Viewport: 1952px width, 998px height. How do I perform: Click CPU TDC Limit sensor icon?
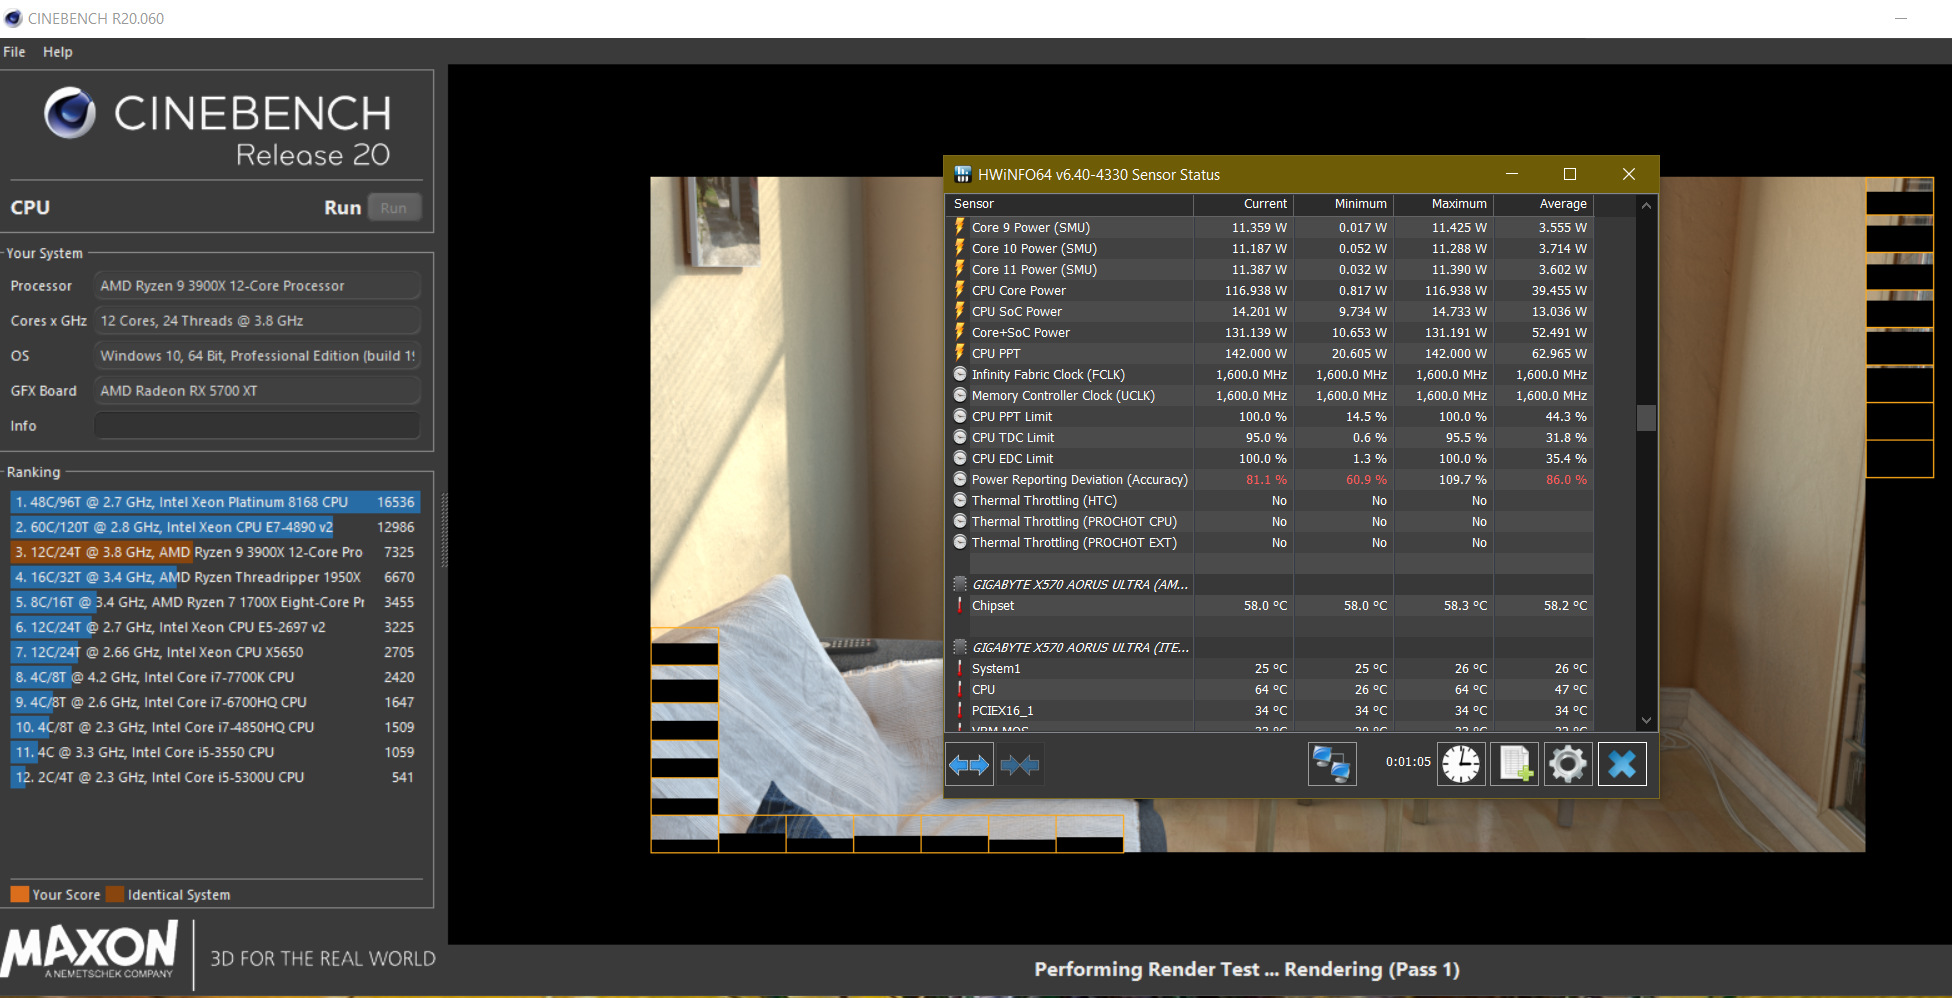(960, 437)
